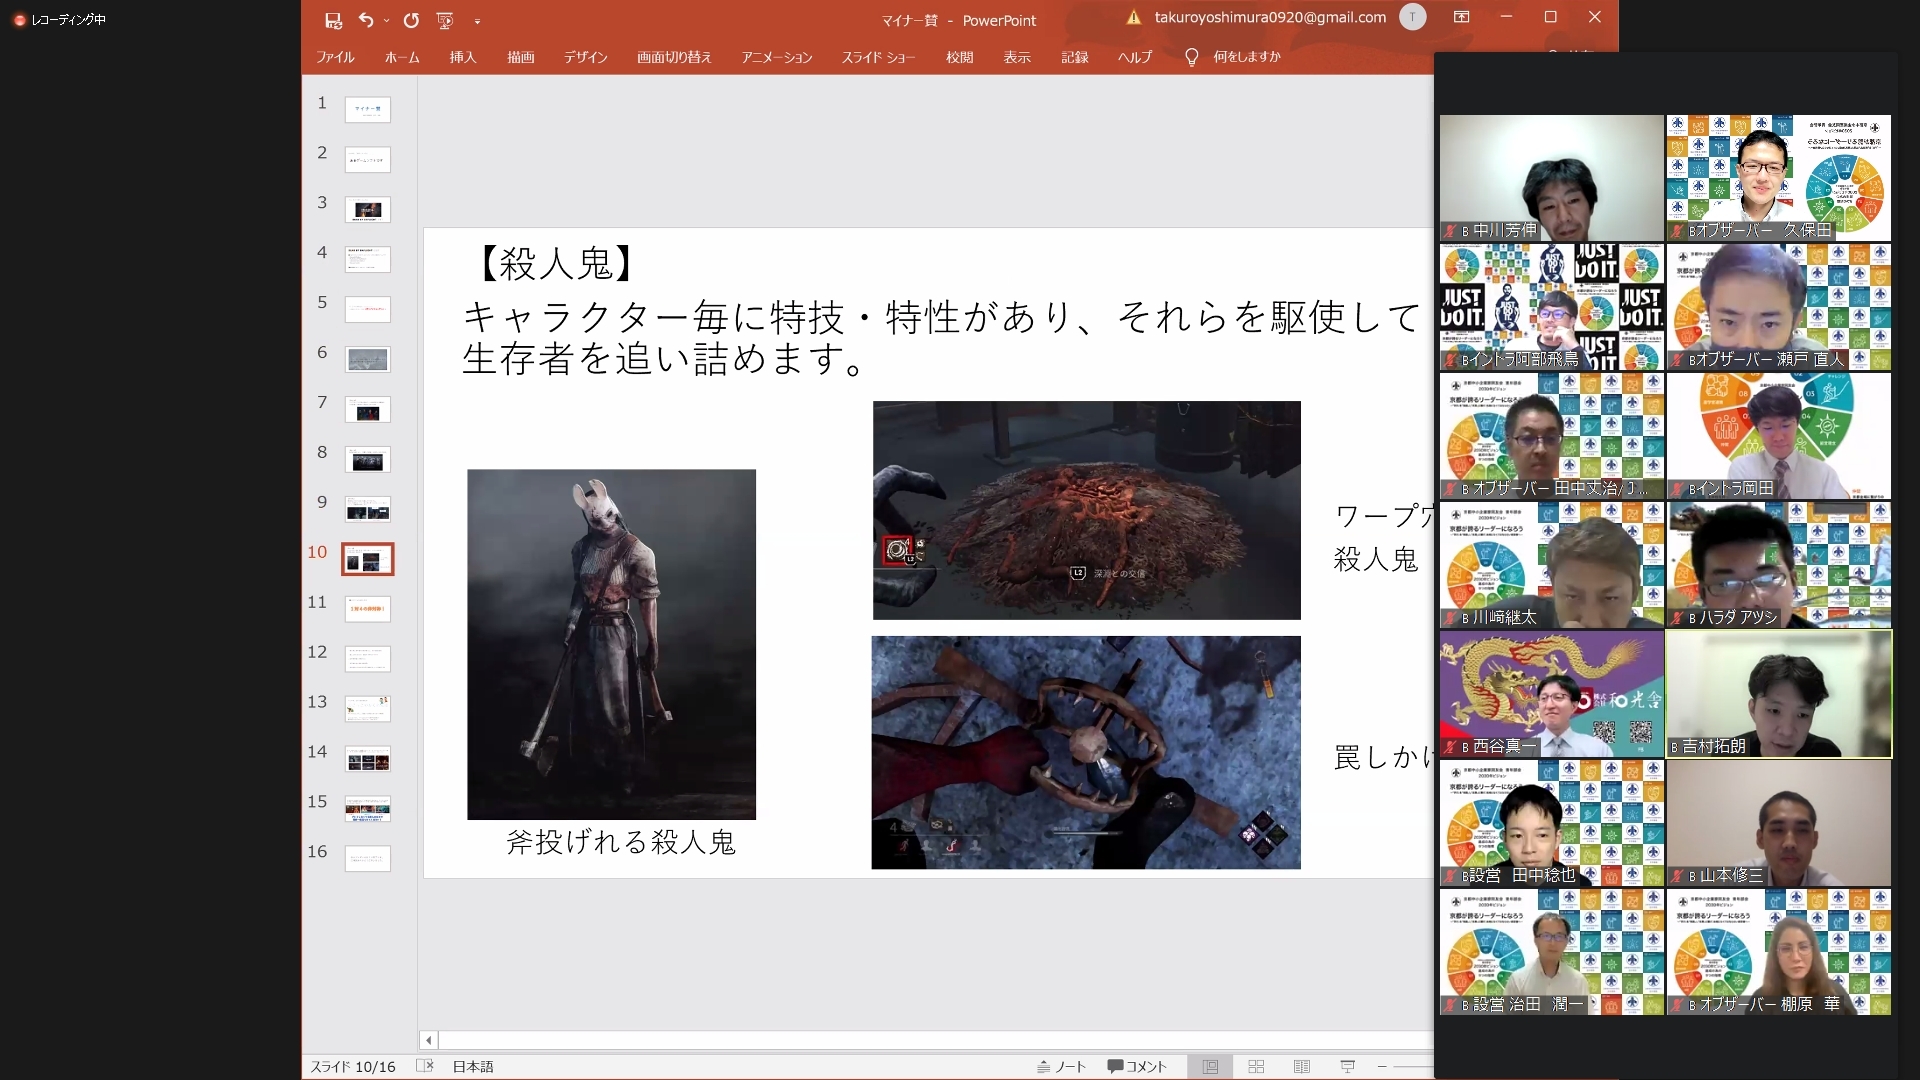
Task: Switch to the 記録 ribbon tab
Action: tap(1075, 57)
